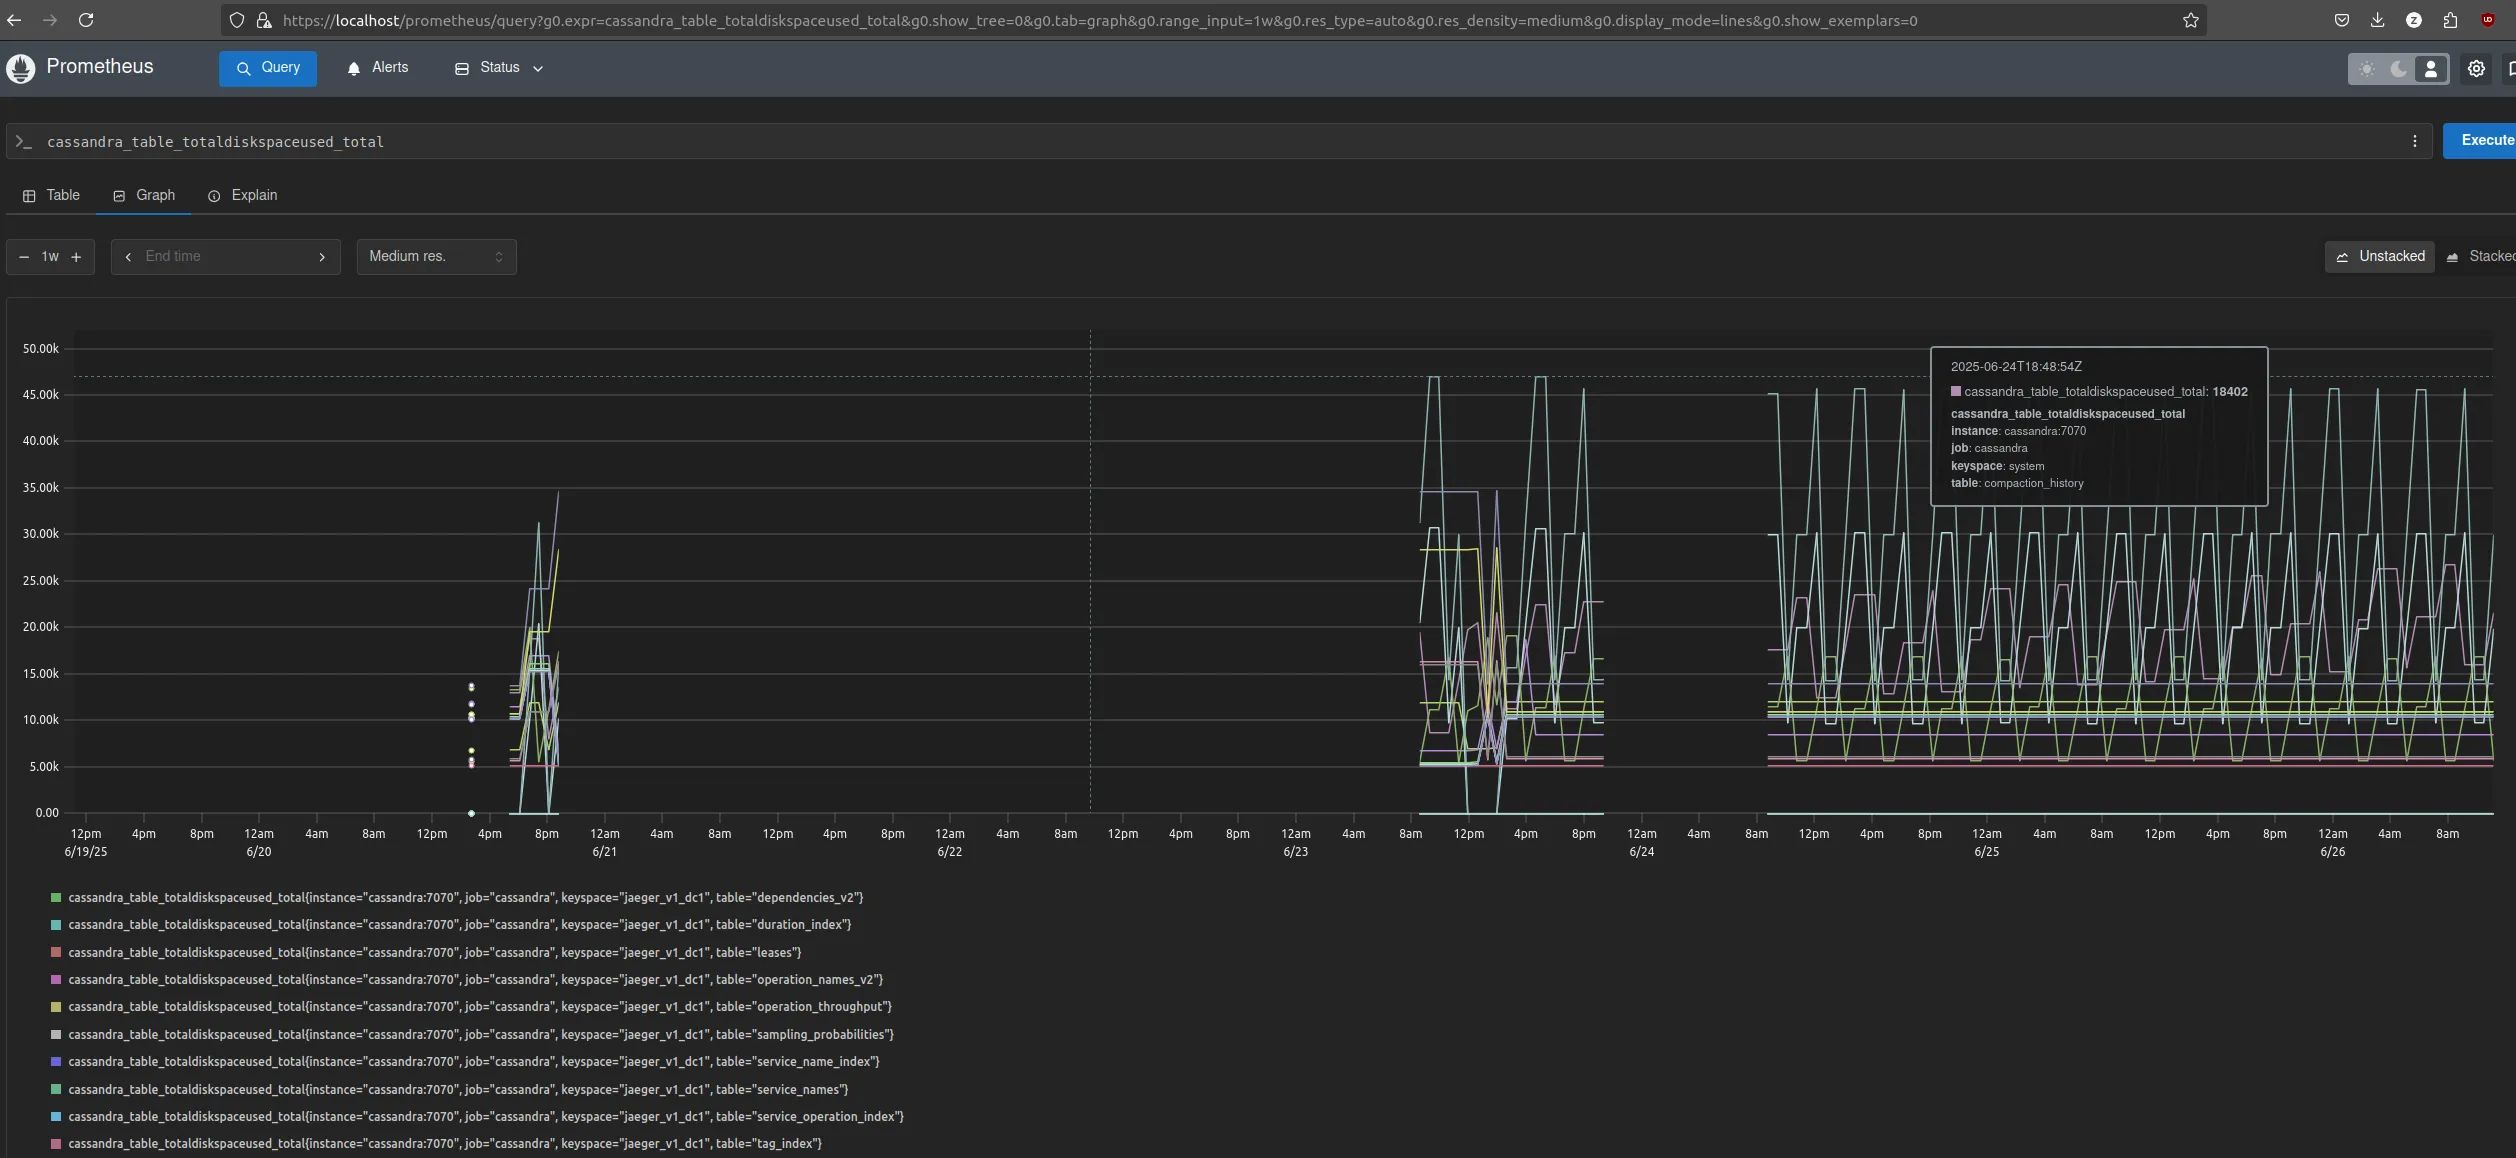Move end time forward with right chevron
The image size is (2516, 1158).
pos(322,257)
